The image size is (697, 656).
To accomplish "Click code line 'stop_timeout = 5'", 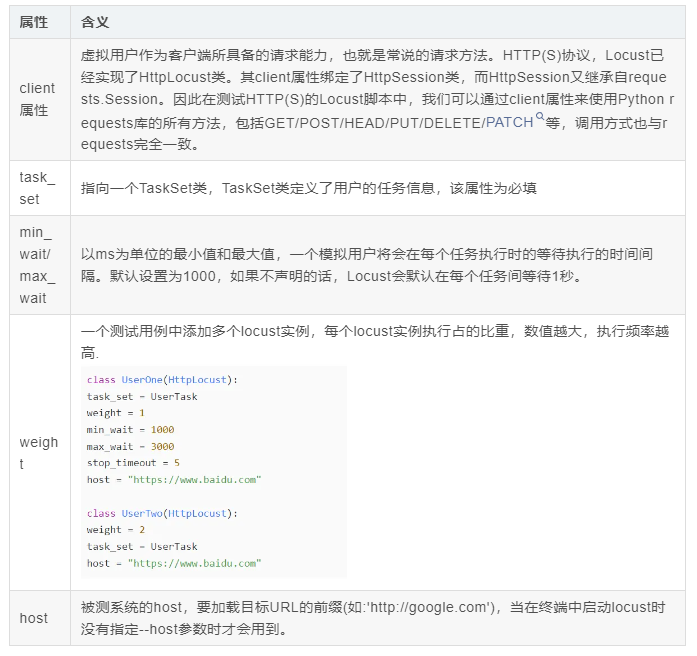I will click(x=133, y=463).
